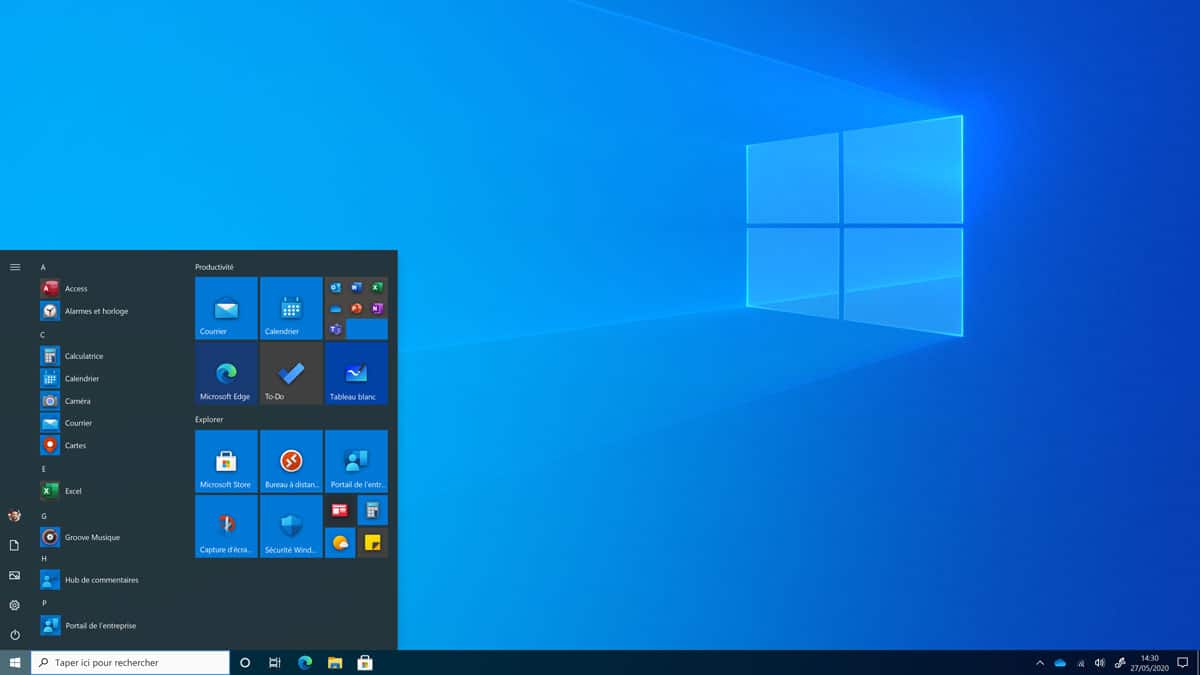Viewport: 1200px width, 675px height.
Task: Open Documents from the Start menu rail
Action: [15, 545]
